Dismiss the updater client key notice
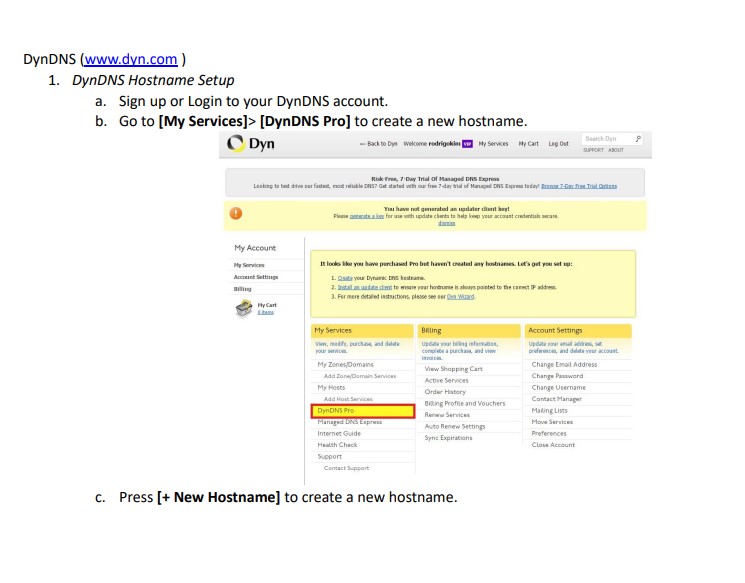This screenshot has height=583, width=745. click(x=446, y=223)
